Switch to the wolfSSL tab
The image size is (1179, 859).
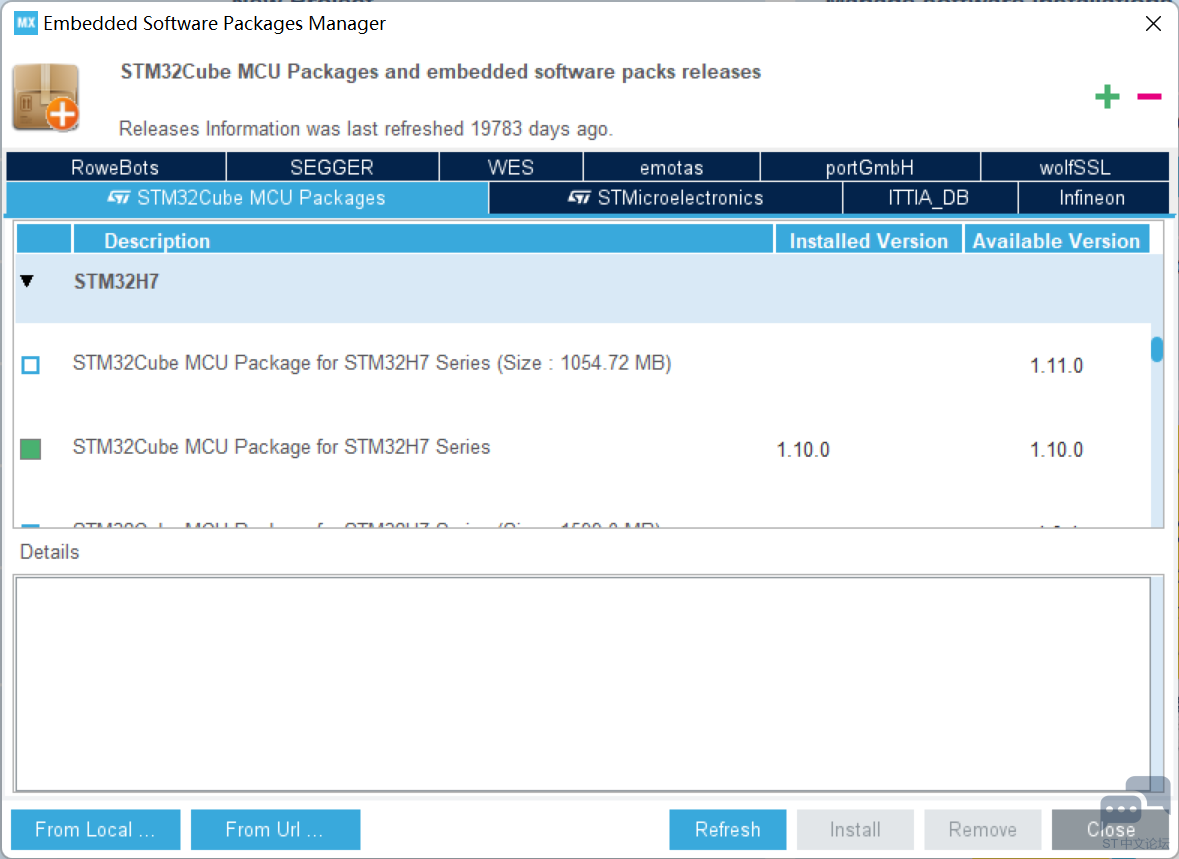[1075, 167]
